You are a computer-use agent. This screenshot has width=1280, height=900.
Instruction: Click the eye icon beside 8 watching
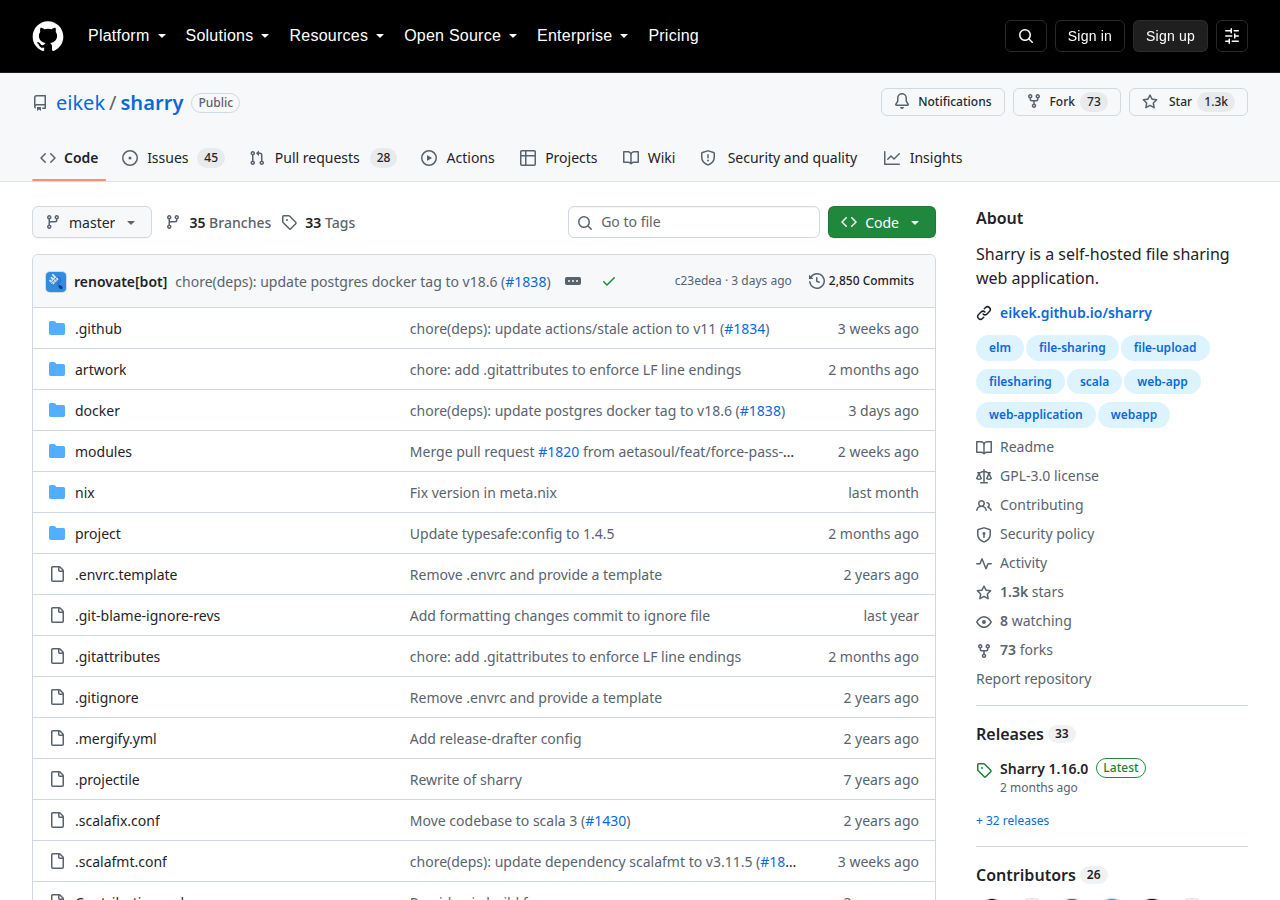tap(984, 621)
